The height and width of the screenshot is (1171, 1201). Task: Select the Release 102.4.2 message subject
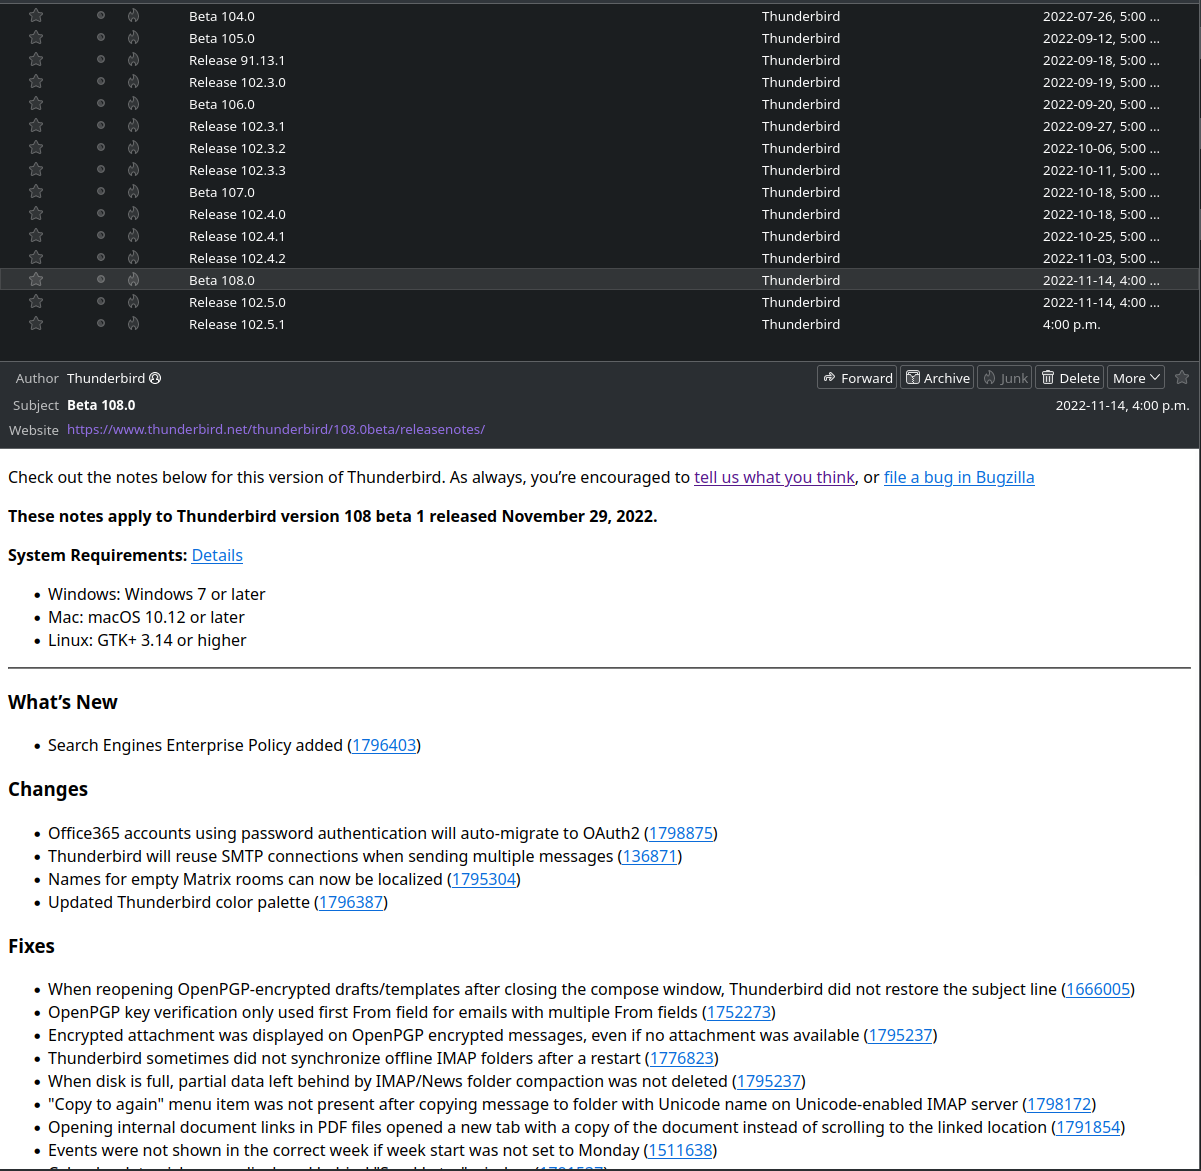pyautogui.click(x=237, y=258)
